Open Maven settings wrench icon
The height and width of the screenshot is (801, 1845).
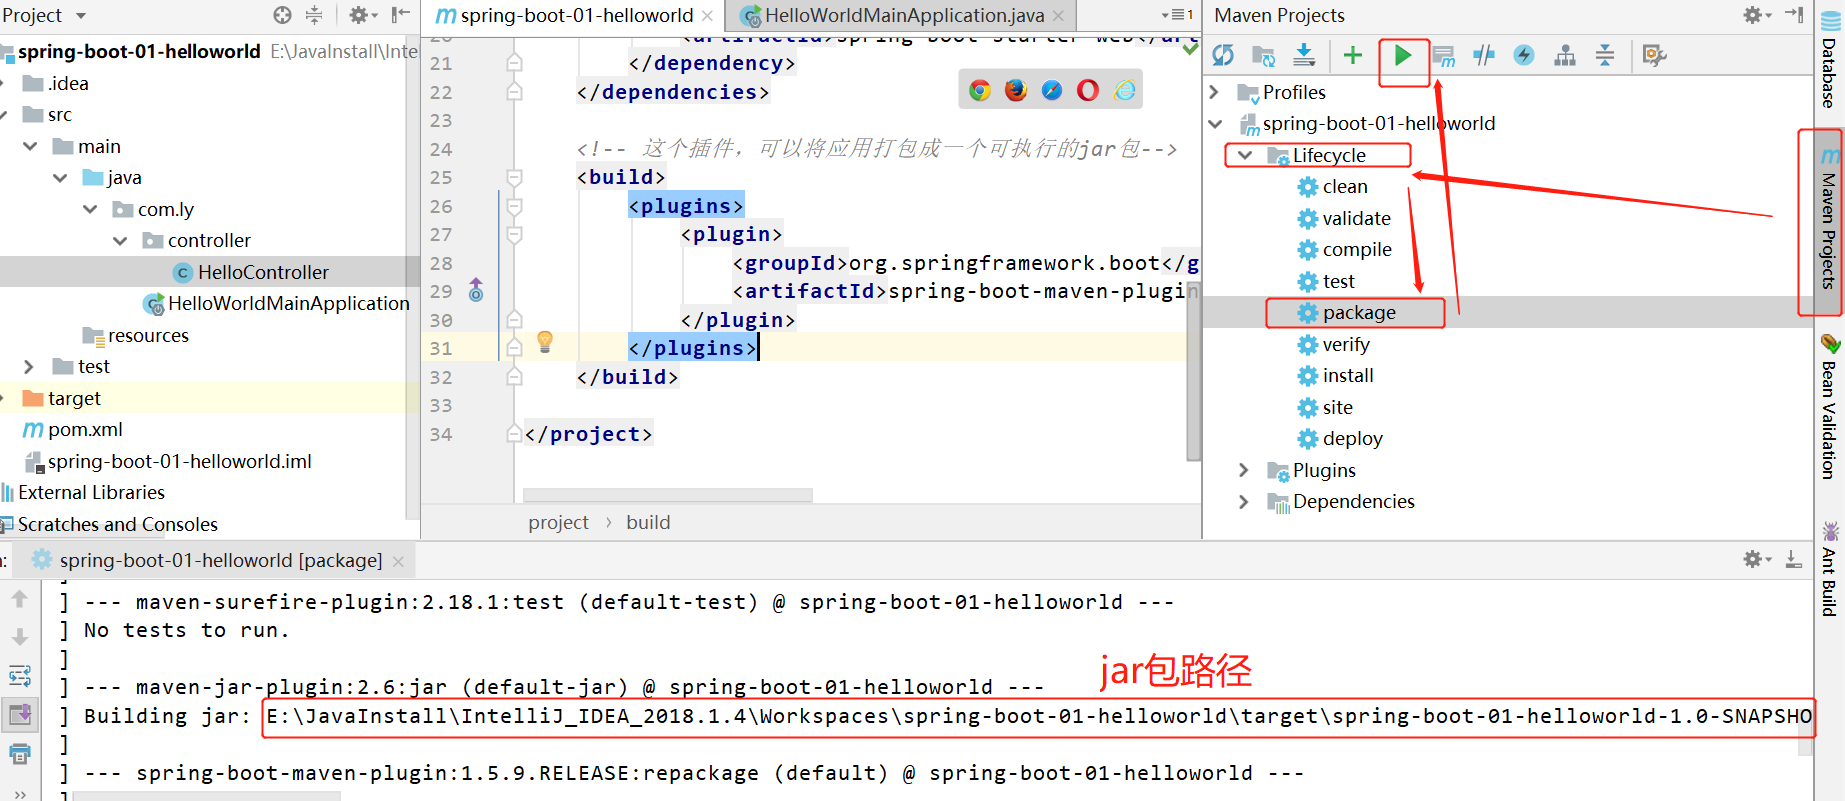click(1654, 56)
